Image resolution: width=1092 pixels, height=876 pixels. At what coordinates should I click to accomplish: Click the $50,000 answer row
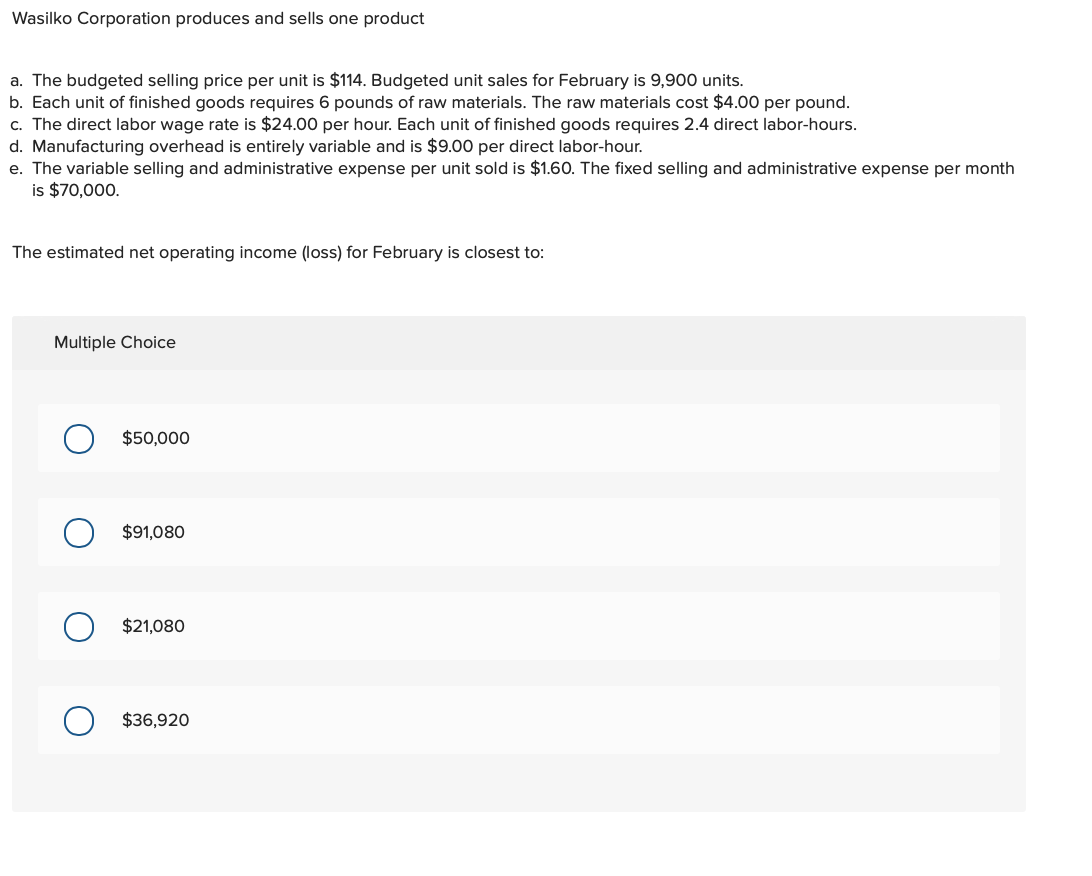coord(519,438)
